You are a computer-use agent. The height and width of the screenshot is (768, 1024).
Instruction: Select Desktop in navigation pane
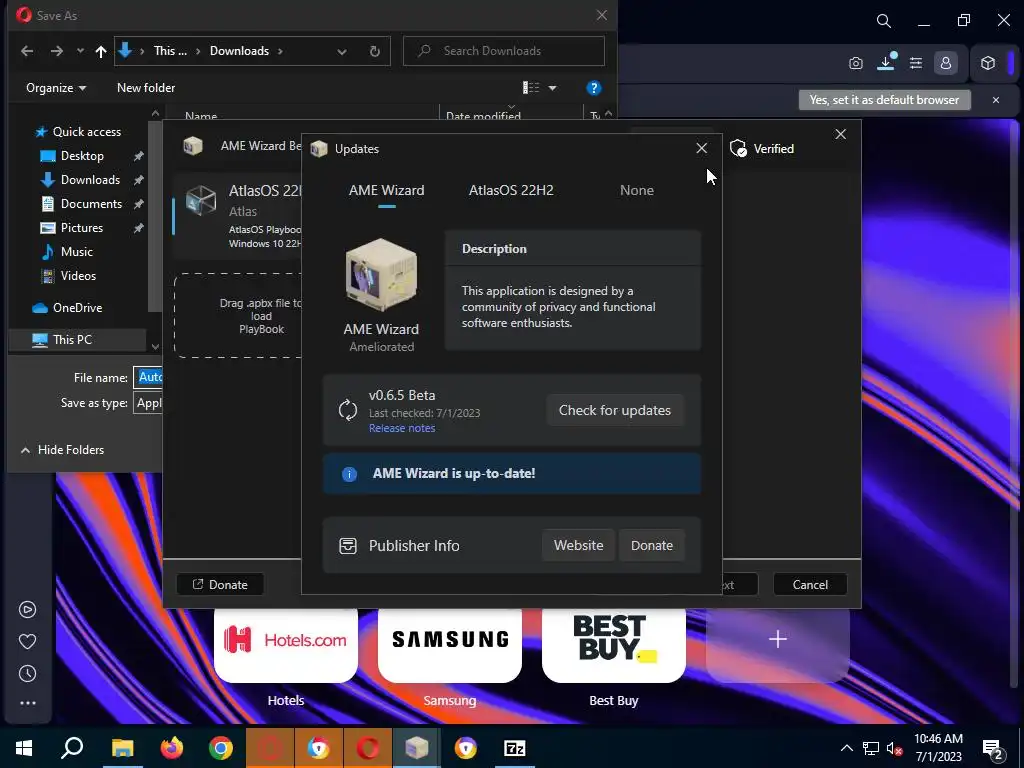(82, 156)
